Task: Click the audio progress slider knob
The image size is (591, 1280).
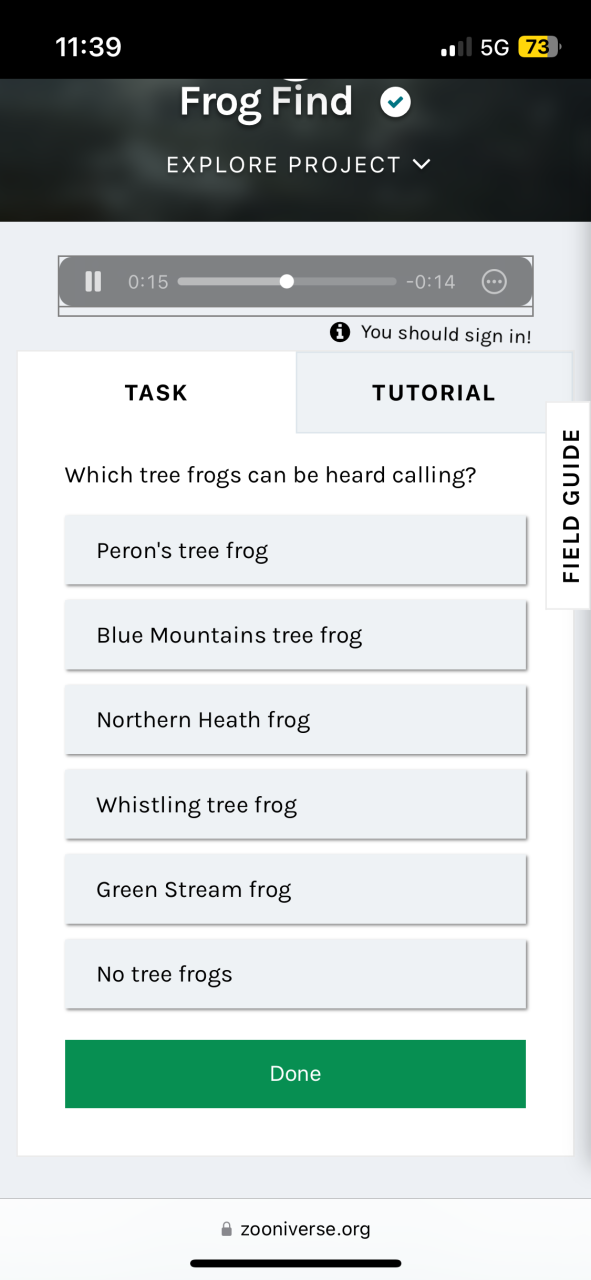Action: 287,282
